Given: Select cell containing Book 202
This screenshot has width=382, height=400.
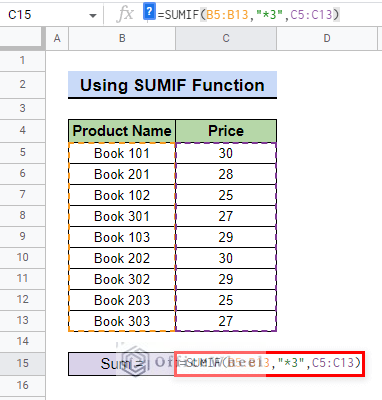Looking at the screenshot, I should 122,258.
